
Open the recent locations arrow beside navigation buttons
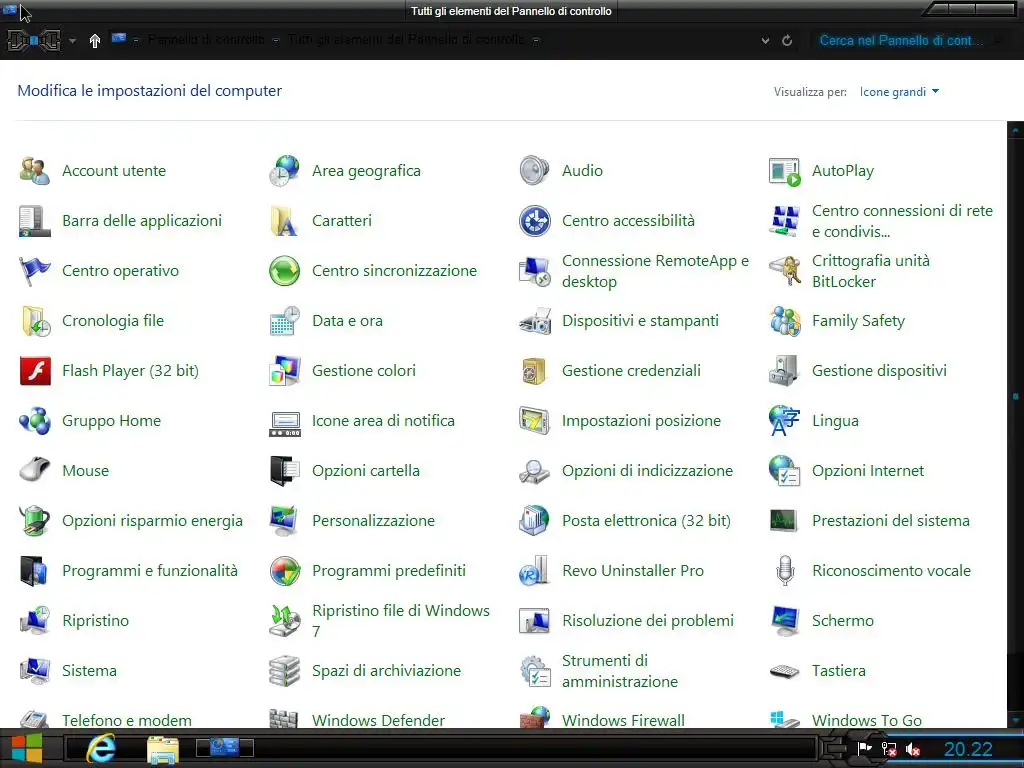pyautogui.click(x=72, y=40)
